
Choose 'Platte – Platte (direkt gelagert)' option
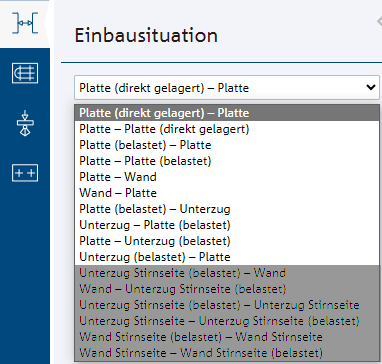[x=227, y=129]
